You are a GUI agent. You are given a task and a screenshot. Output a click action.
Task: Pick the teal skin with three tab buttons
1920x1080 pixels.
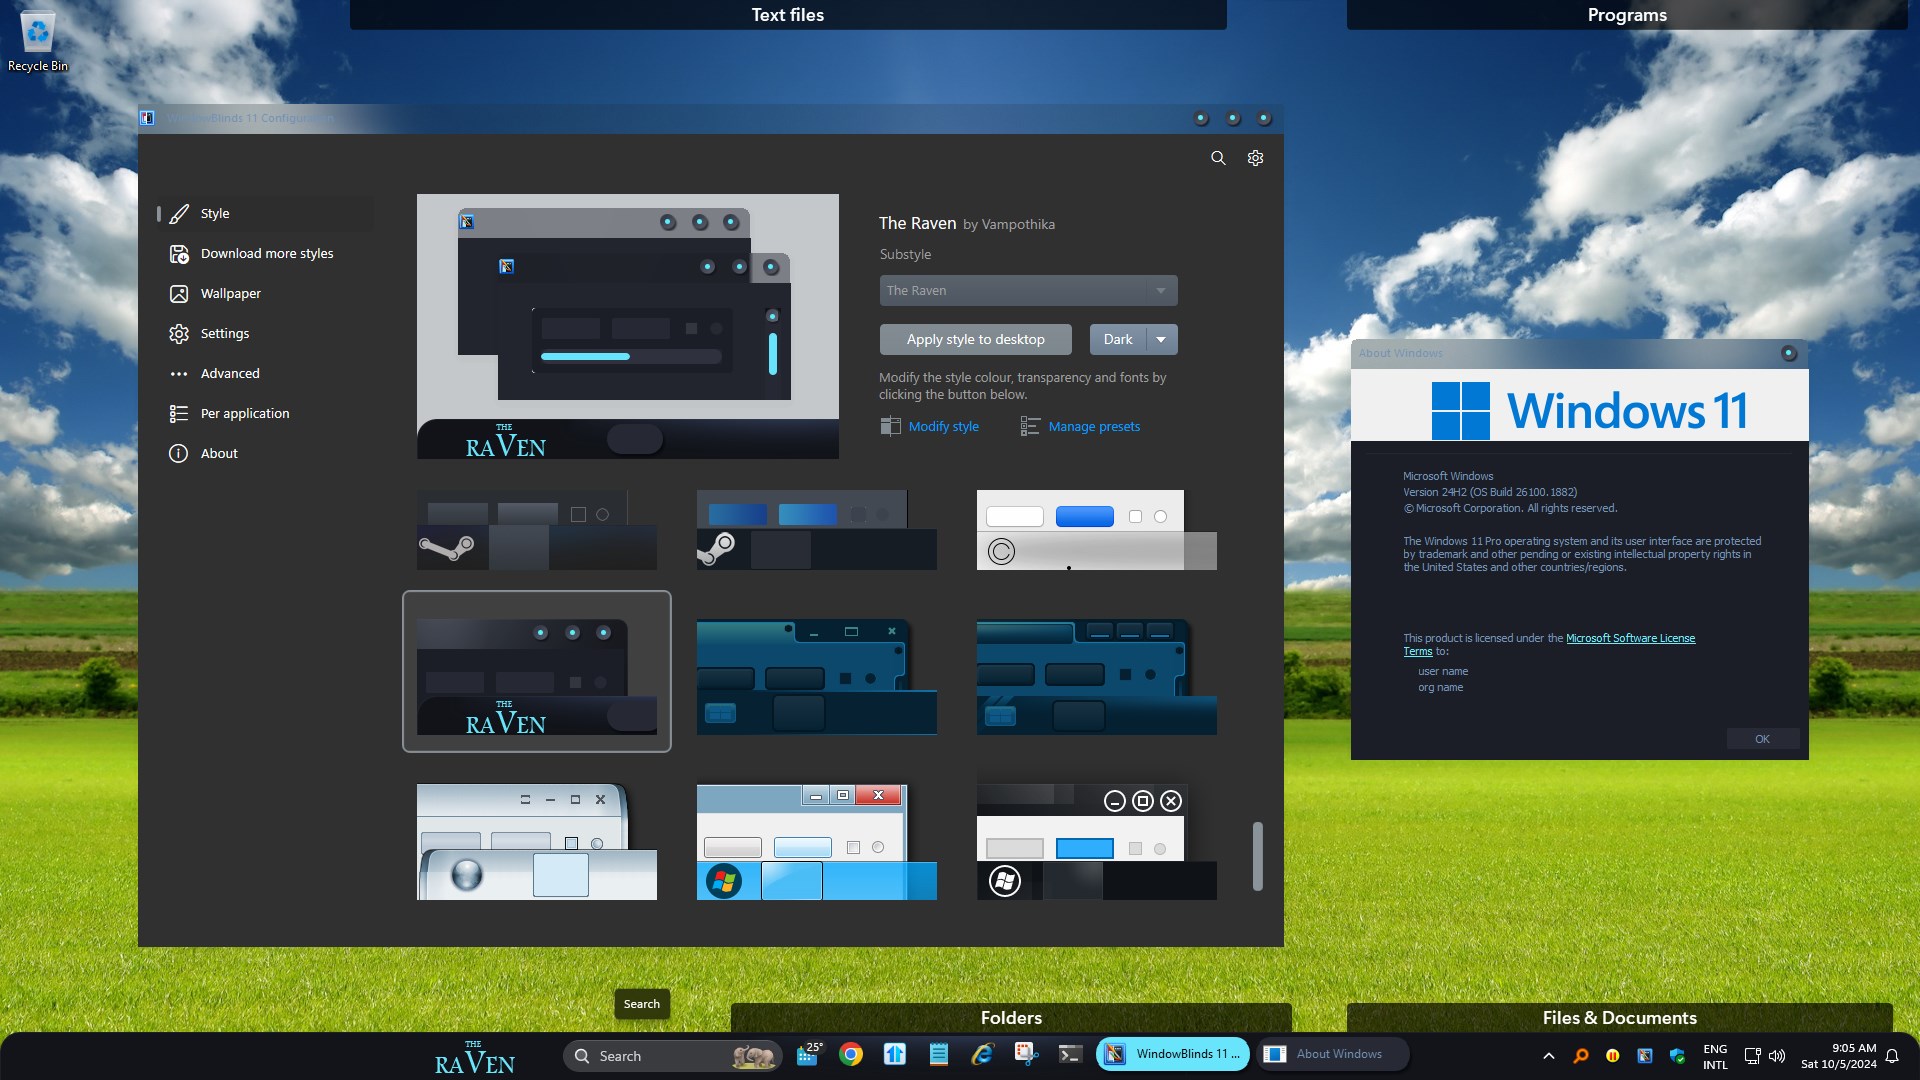[1097, 677]
